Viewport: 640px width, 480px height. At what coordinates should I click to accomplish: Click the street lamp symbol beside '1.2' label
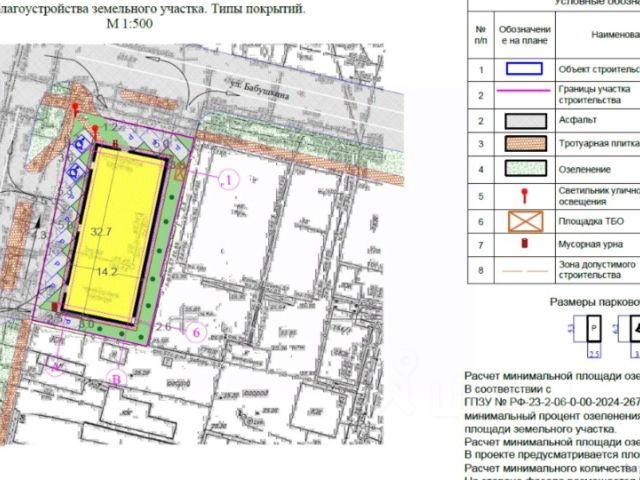tap(95, 132)
